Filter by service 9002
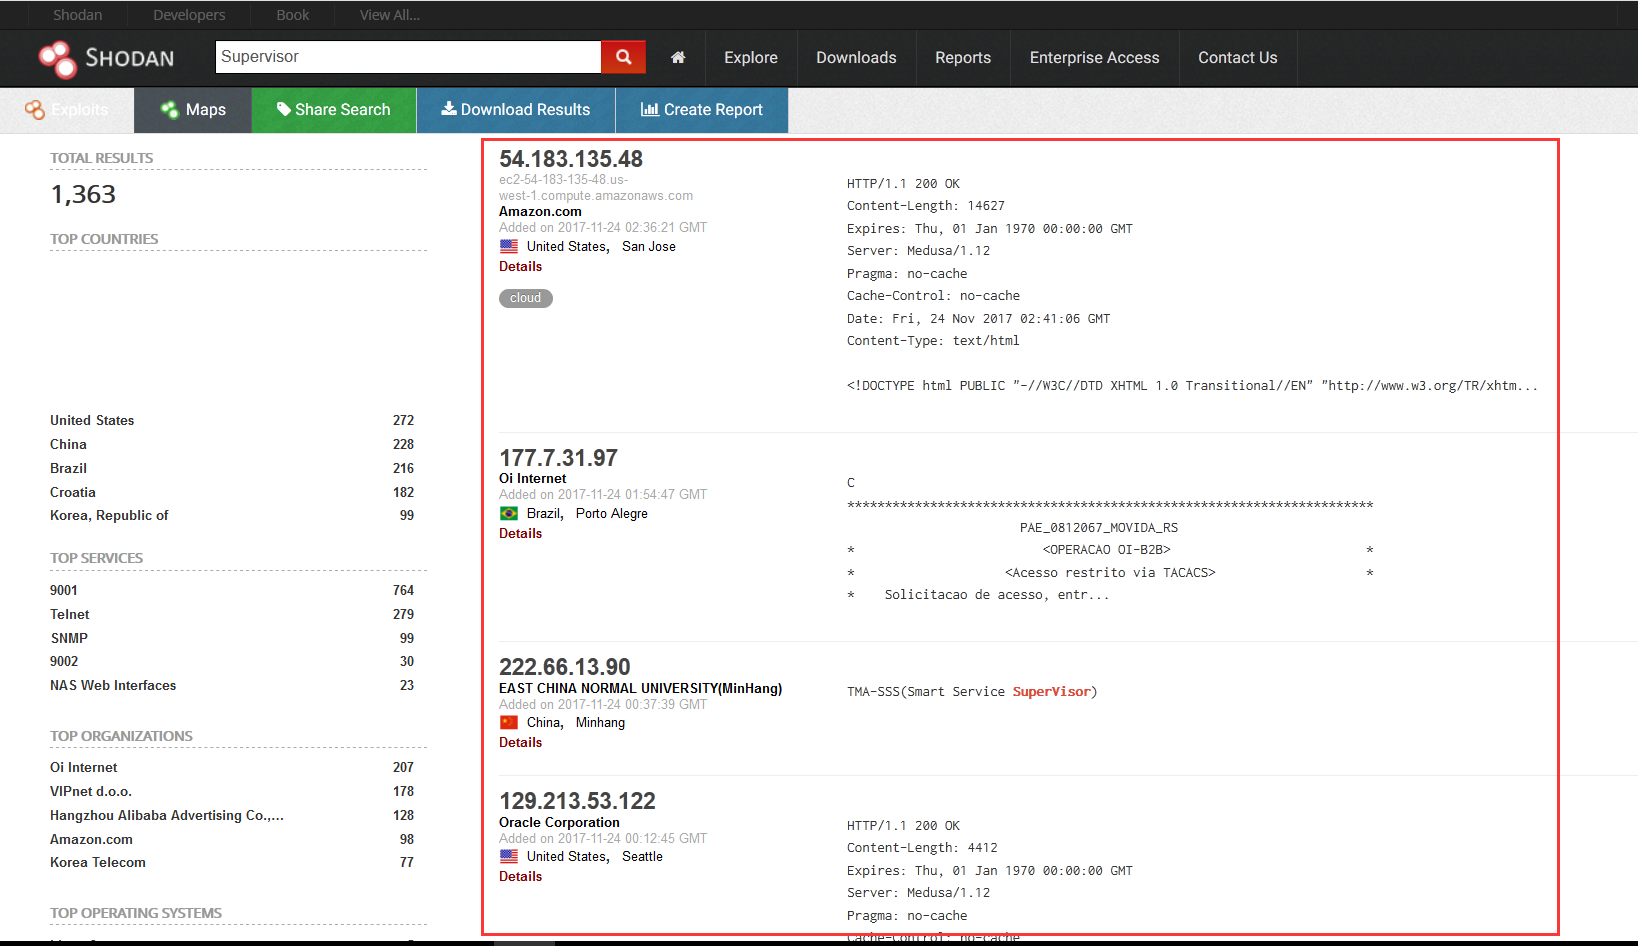The image size is (1638, 946). pos(64,662)
